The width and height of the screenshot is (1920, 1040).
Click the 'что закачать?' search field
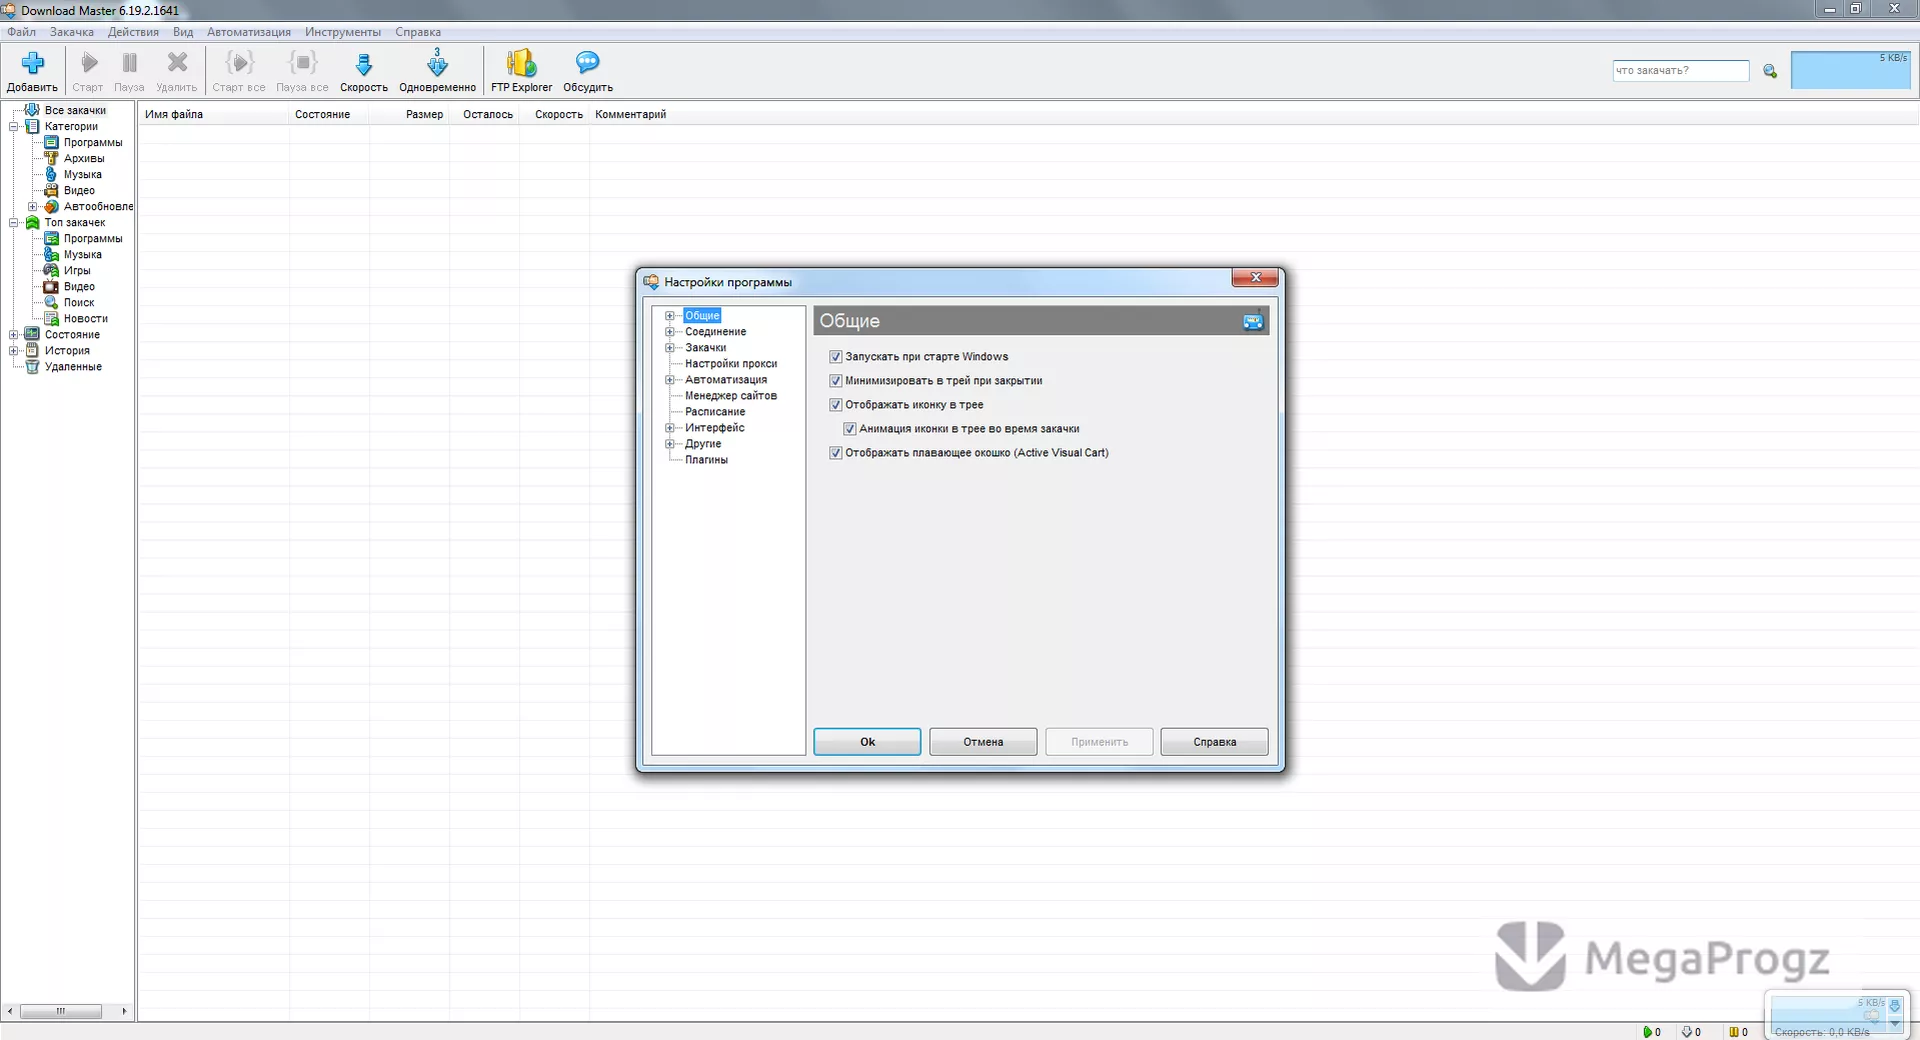tap(1681, 71)
